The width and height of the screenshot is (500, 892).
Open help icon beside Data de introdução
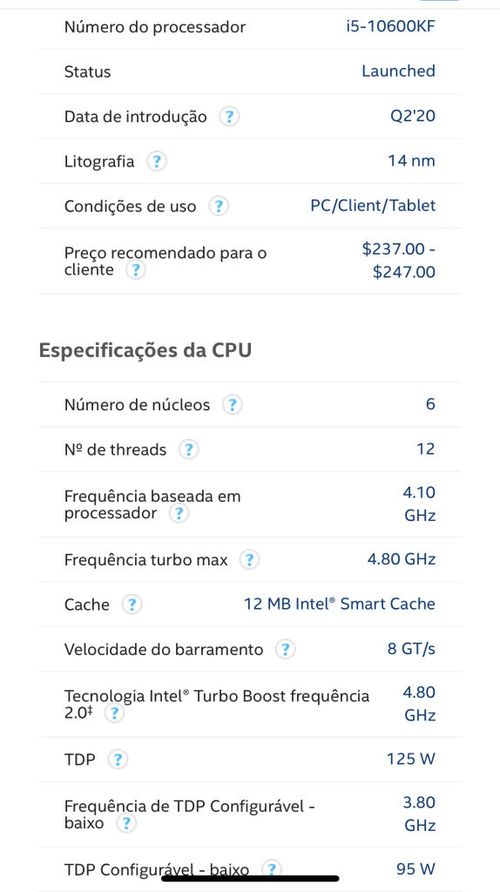[229, 117]
